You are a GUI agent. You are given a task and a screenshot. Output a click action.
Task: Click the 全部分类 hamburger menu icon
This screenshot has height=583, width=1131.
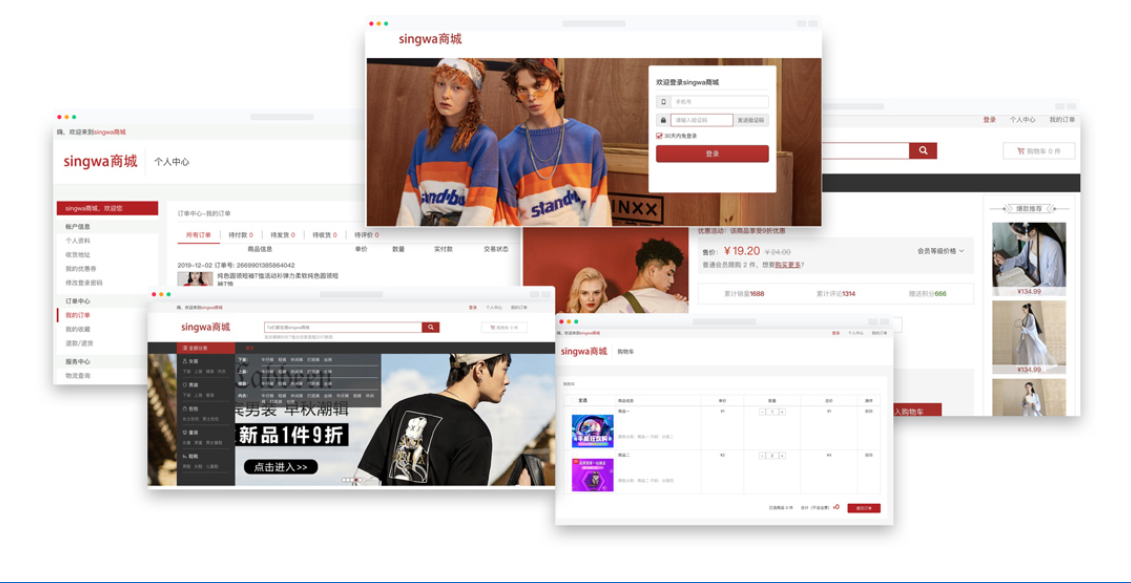click(186, 347)
